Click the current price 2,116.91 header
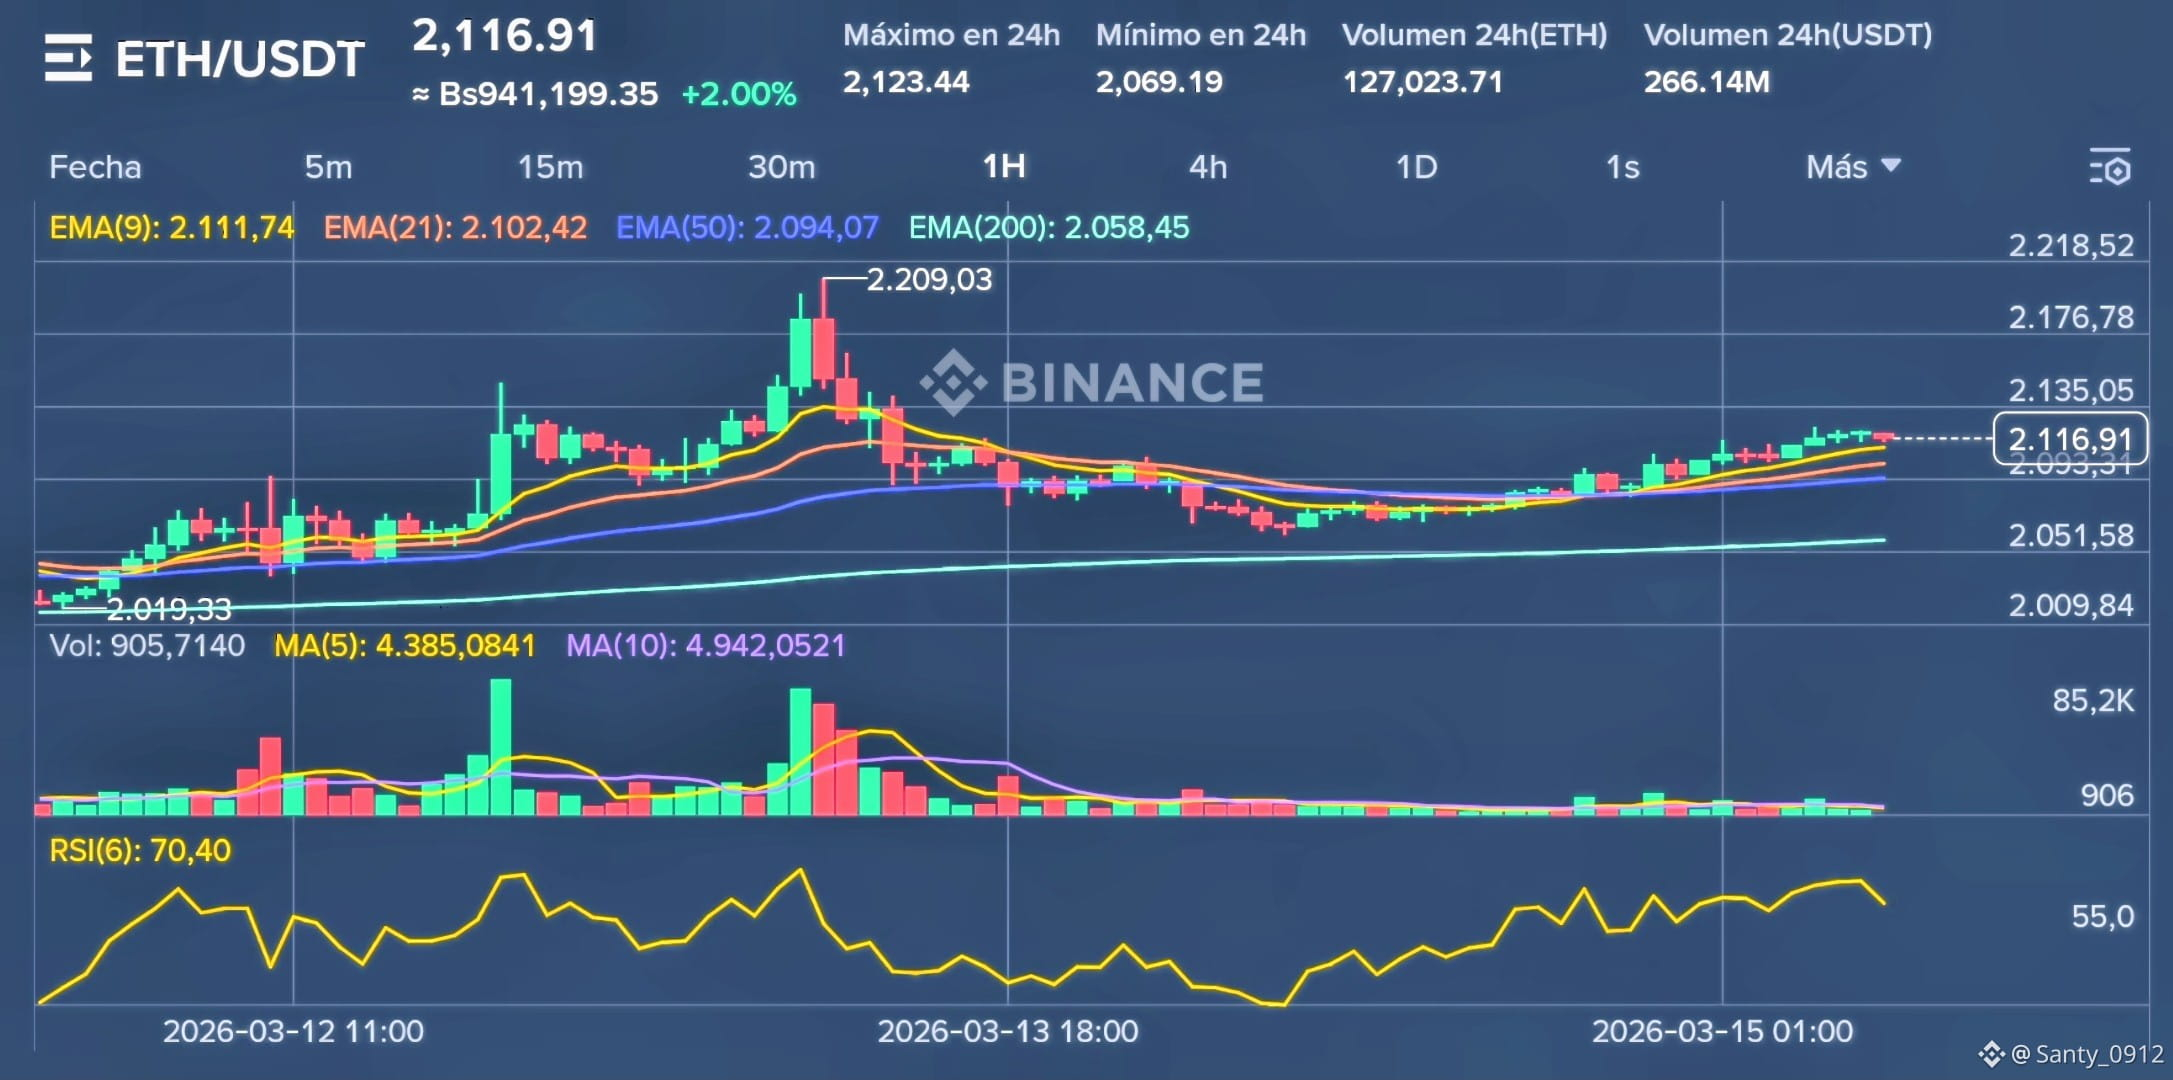This screenshot has width=2173, height=1080. (x=504, y=36)
